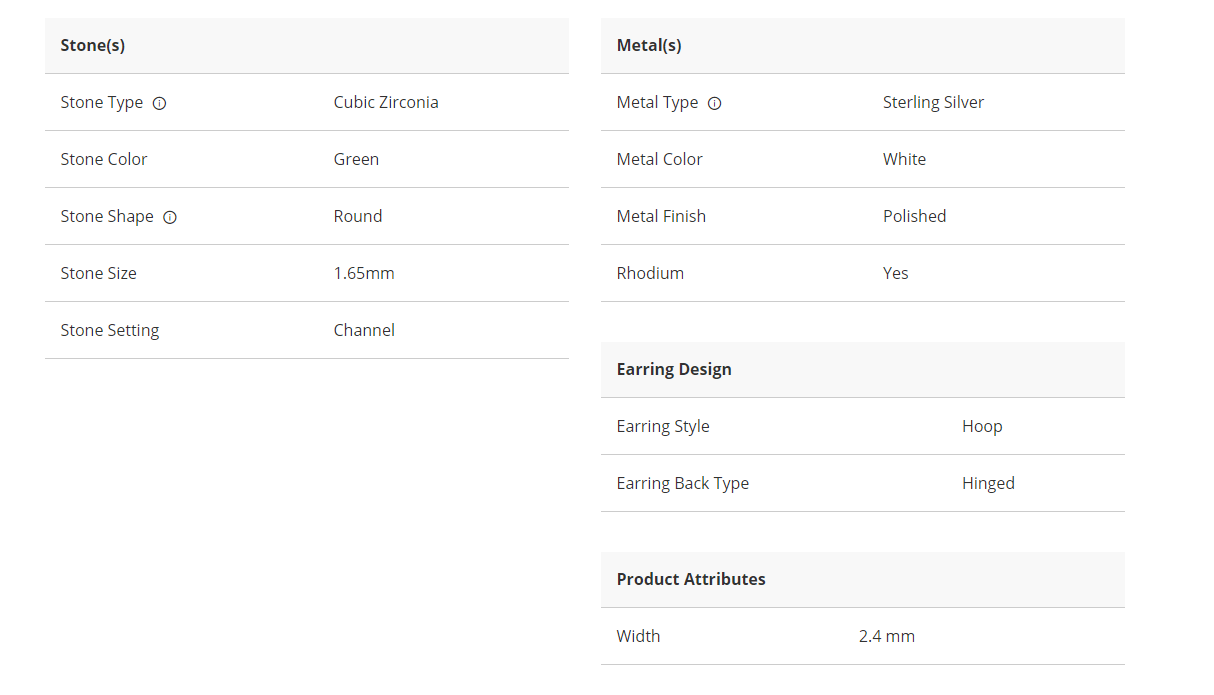Click the info icon next to Metal Type
The image size is (1214, 695).
(714, 103)
